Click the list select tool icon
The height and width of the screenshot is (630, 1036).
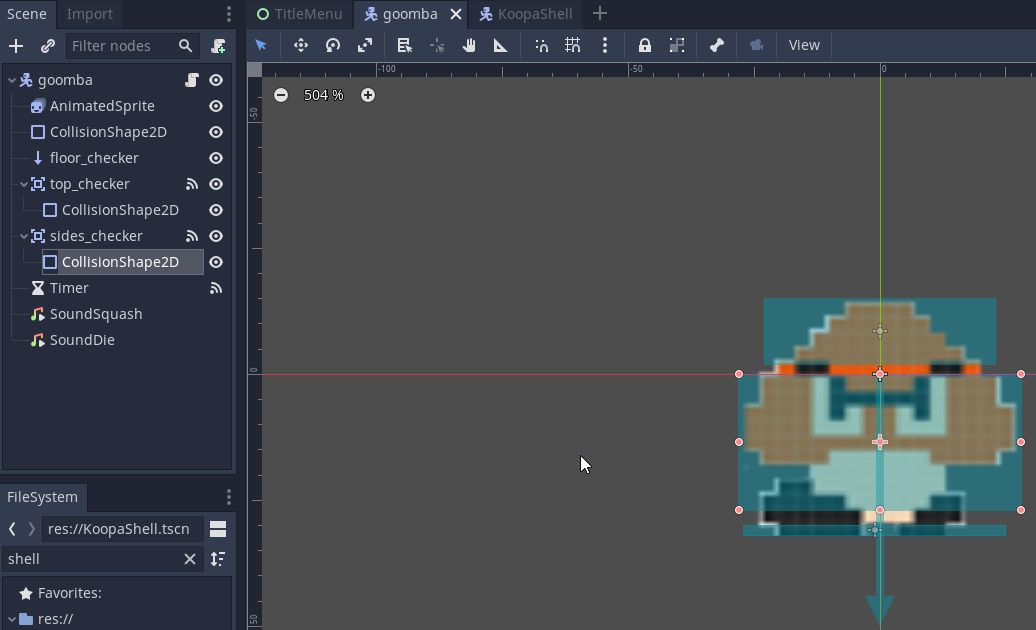[404, 45]
